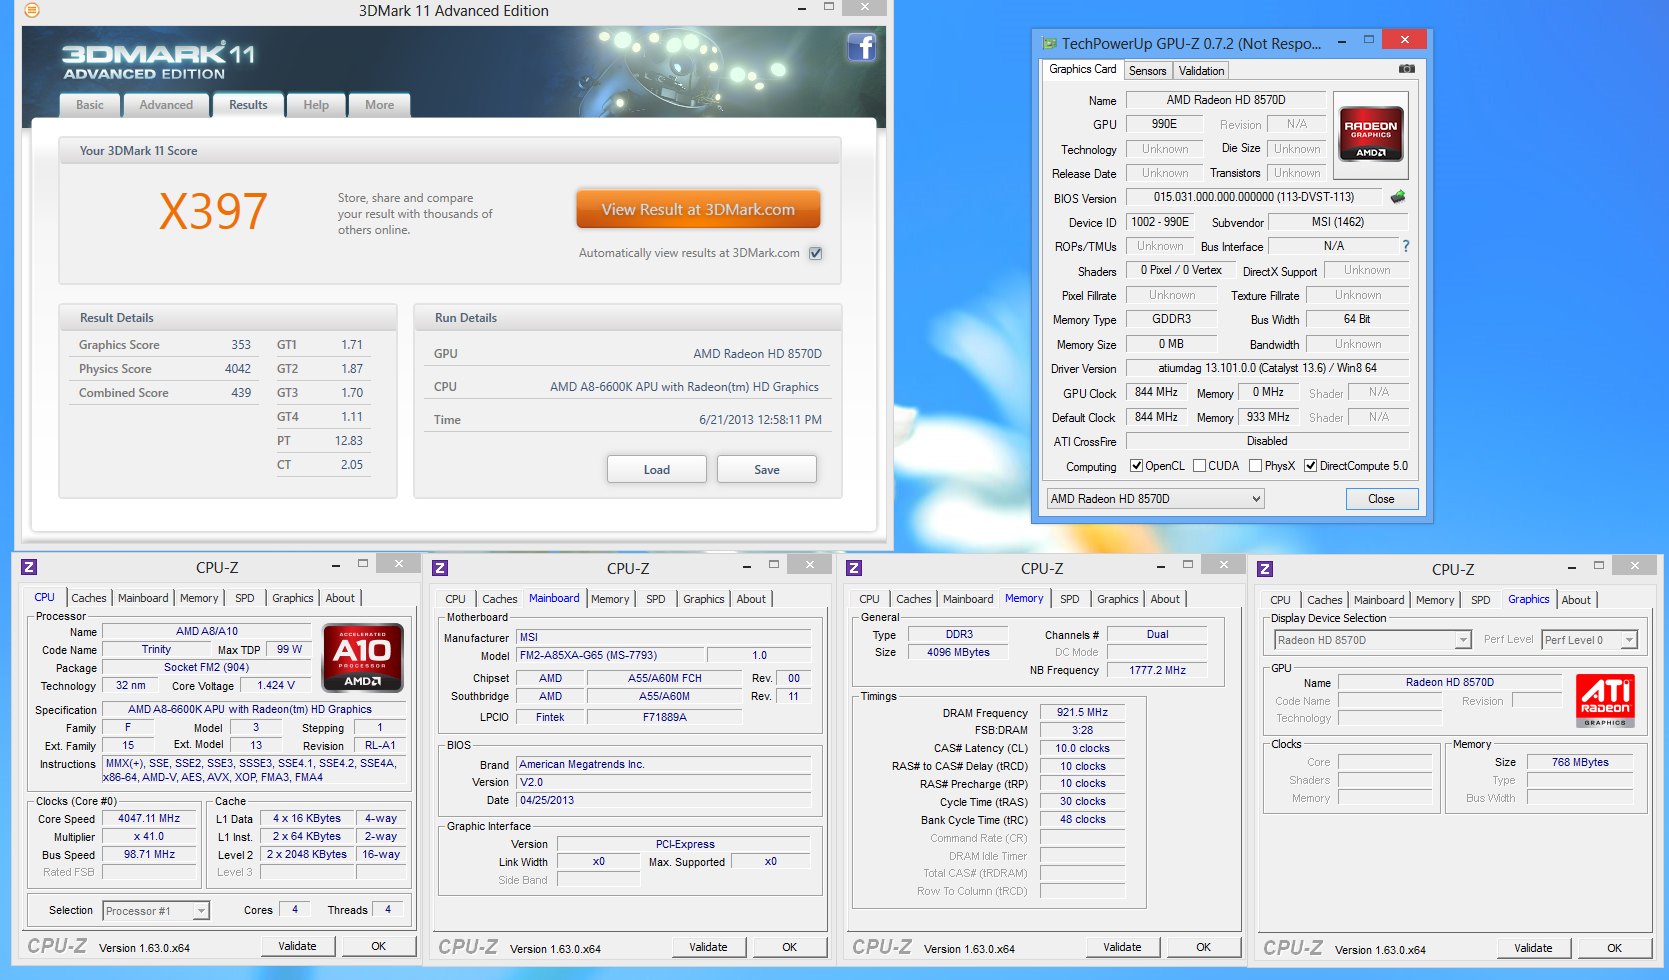1669x980 pixels.
Task: Click the CPU-Z icon of the CPU tab window
Action: click(x=29, y=567)
